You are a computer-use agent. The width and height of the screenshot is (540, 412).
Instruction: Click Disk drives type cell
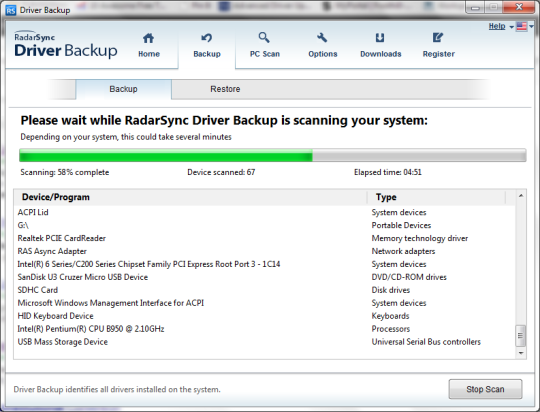coord(391,290)
